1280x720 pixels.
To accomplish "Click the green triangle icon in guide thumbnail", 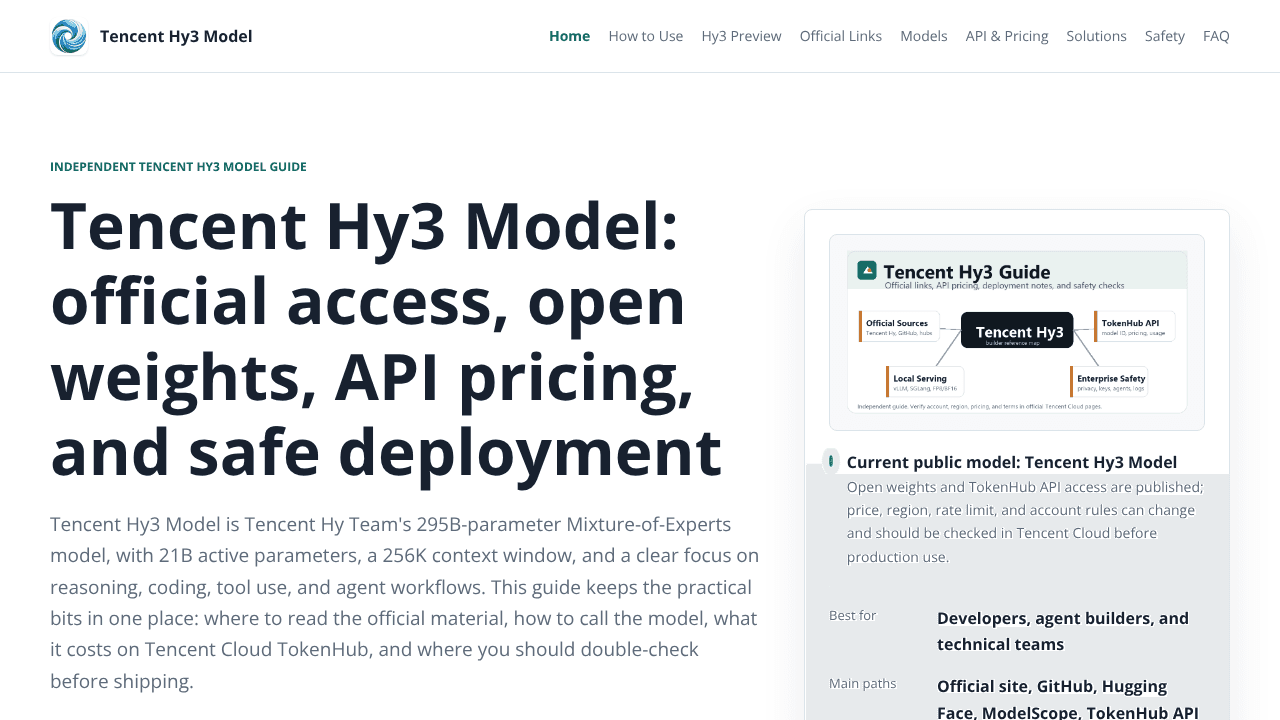I will pyautogui.click(x=867, y=270).
